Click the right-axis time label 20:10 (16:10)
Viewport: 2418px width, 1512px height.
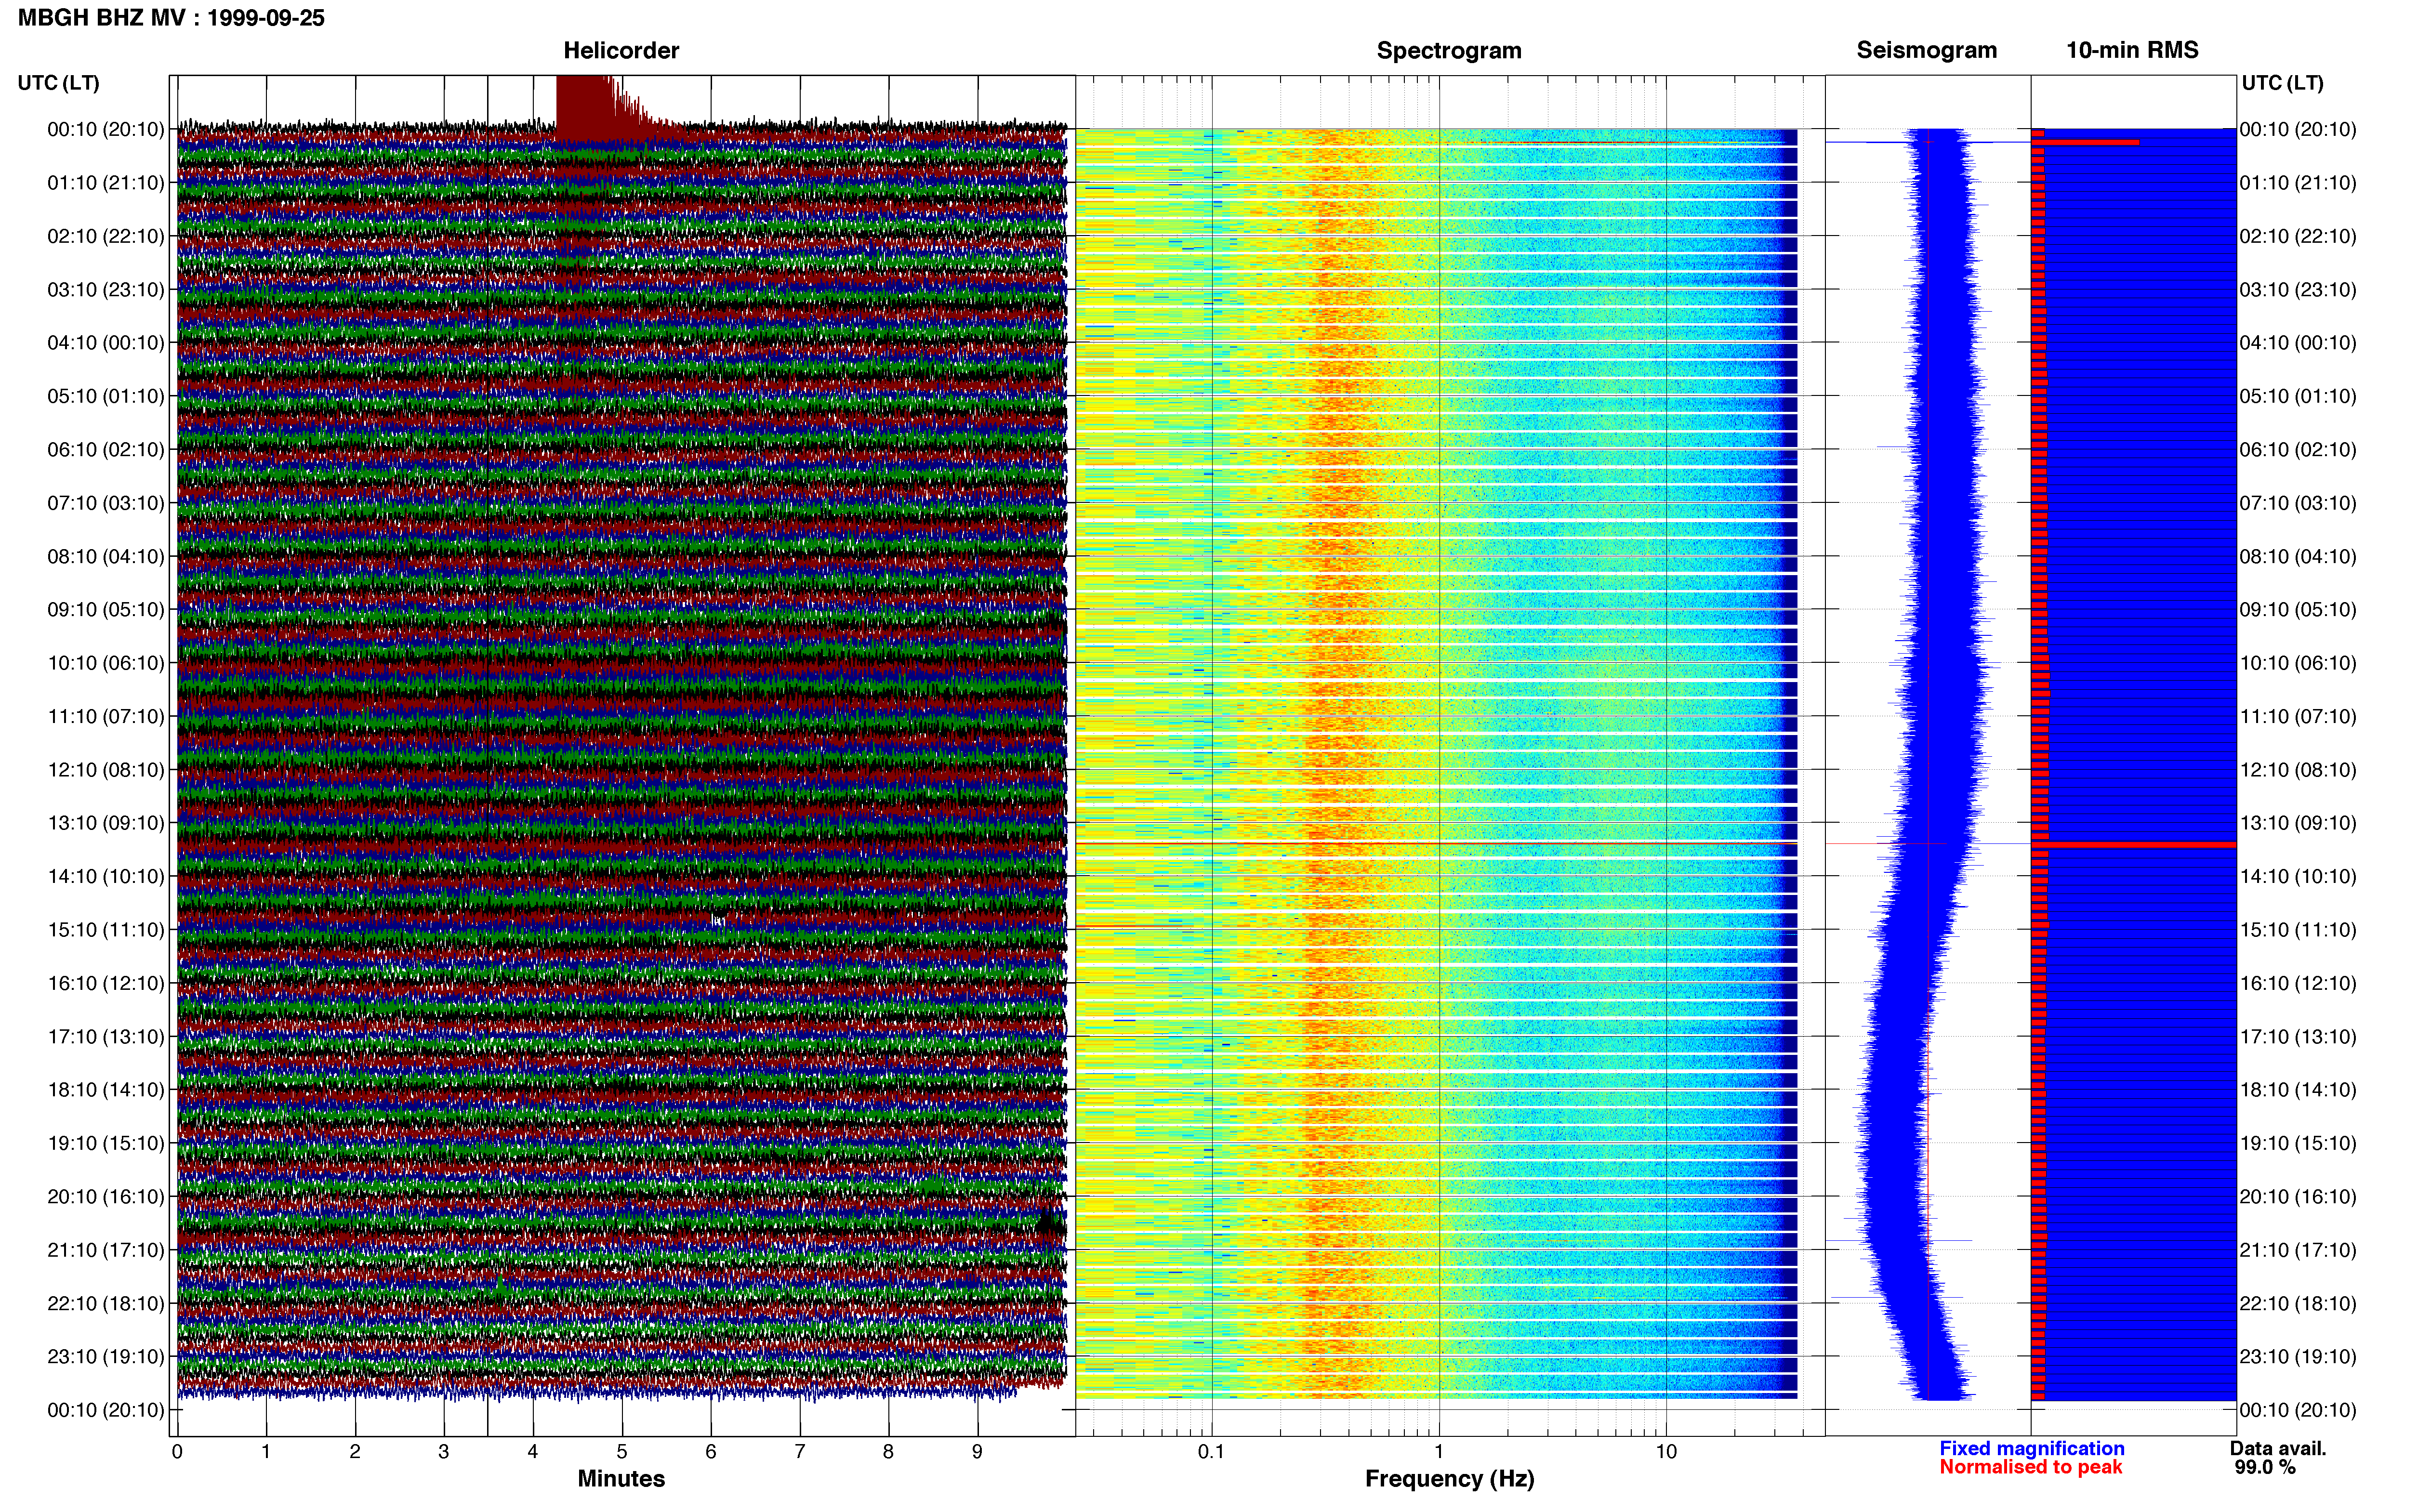2298,1197
